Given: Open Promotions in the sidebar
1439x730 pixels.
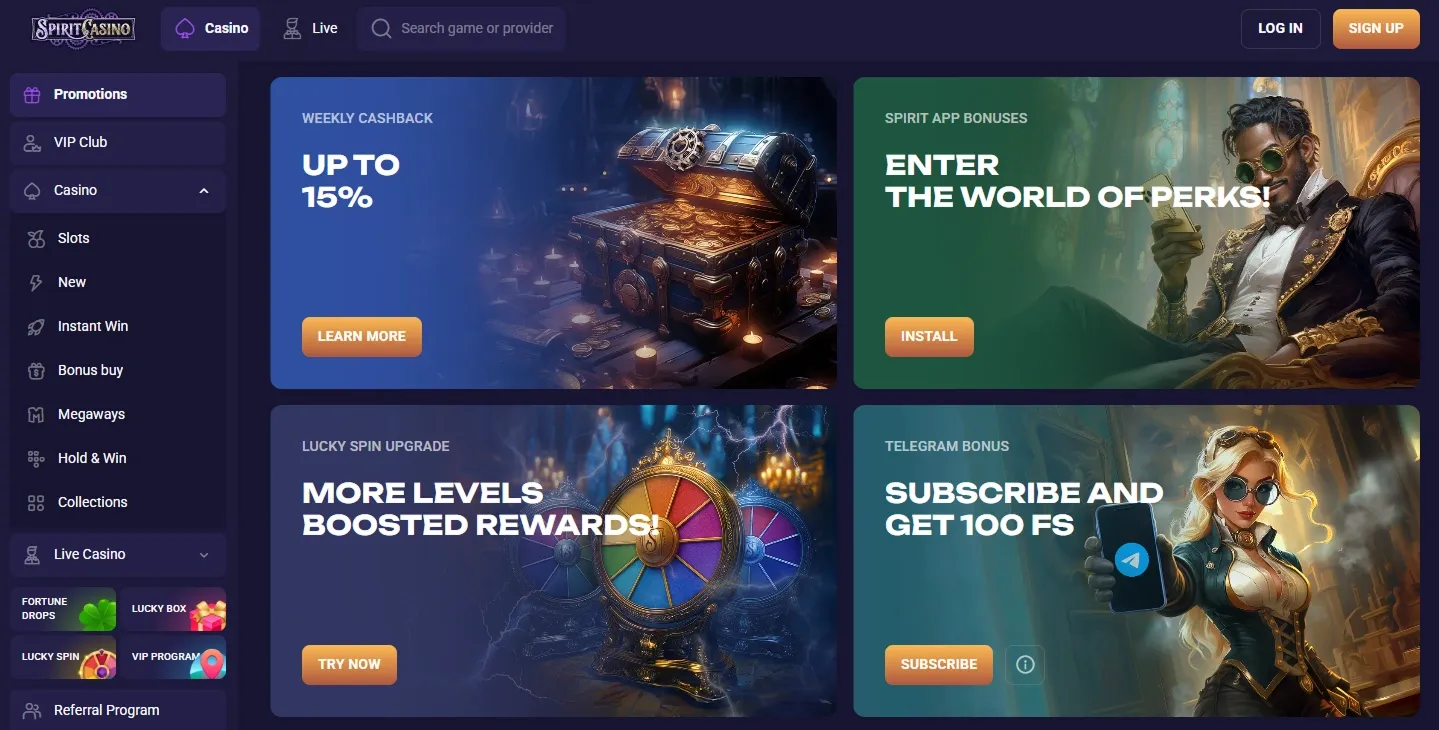Looking at the screenshot, I should [118, 94].
